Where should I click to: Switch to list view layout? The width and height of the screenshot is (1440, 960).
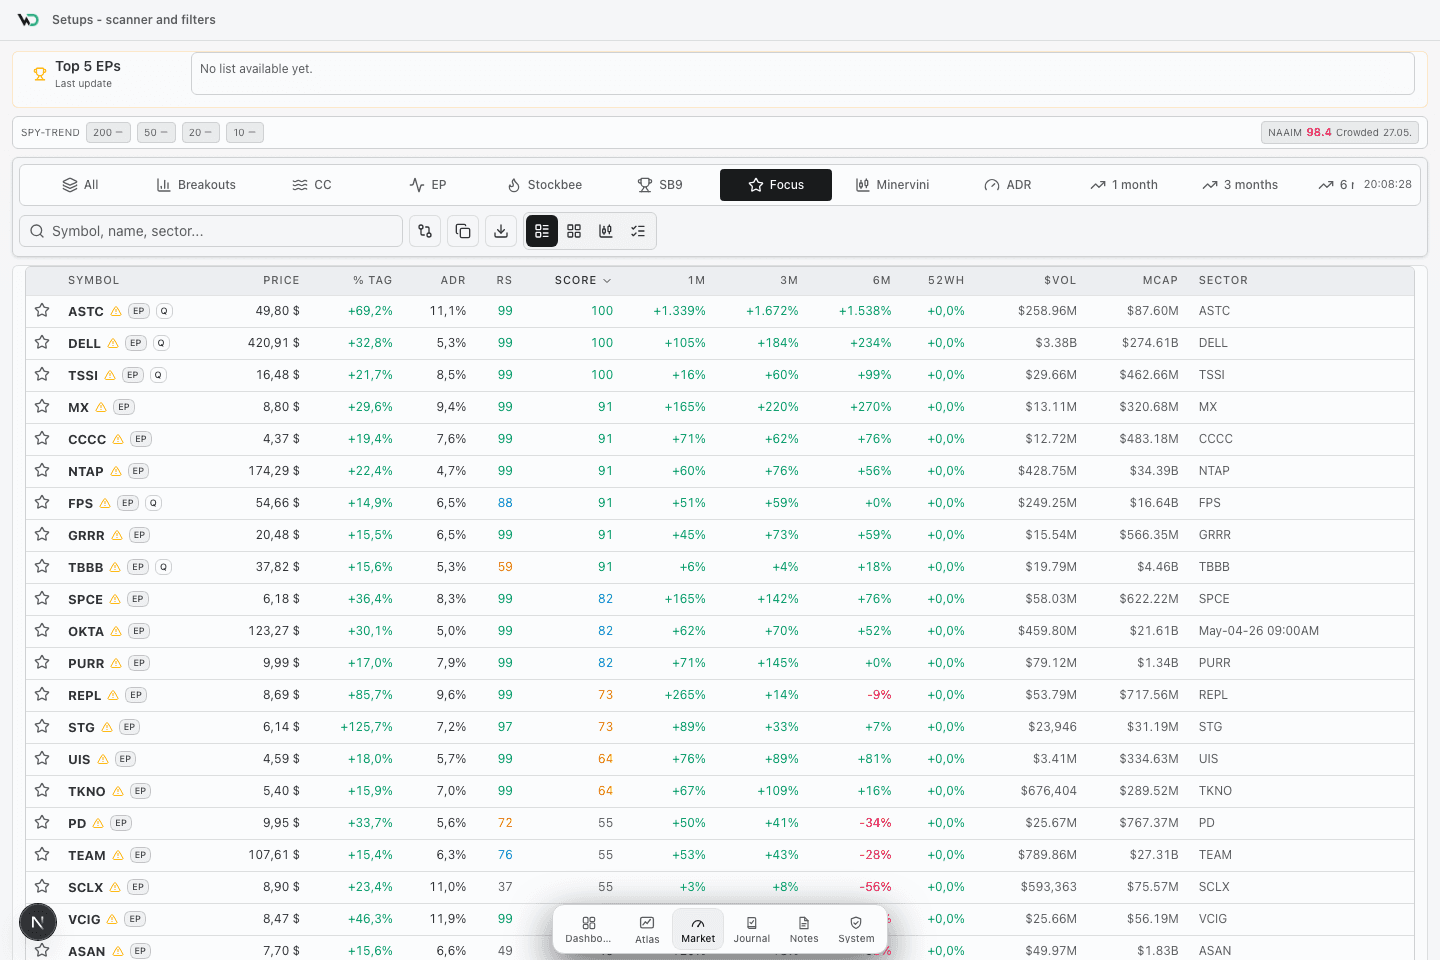point(542,231)
